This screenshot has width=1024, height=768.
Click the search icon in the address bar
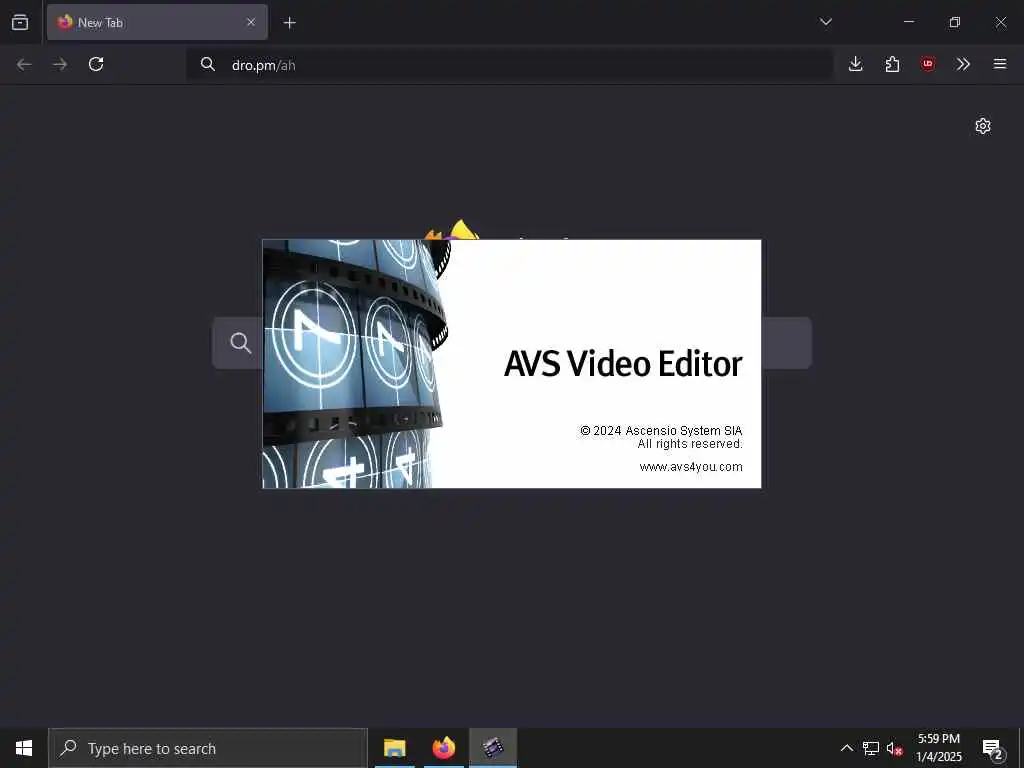coord(208,64)
